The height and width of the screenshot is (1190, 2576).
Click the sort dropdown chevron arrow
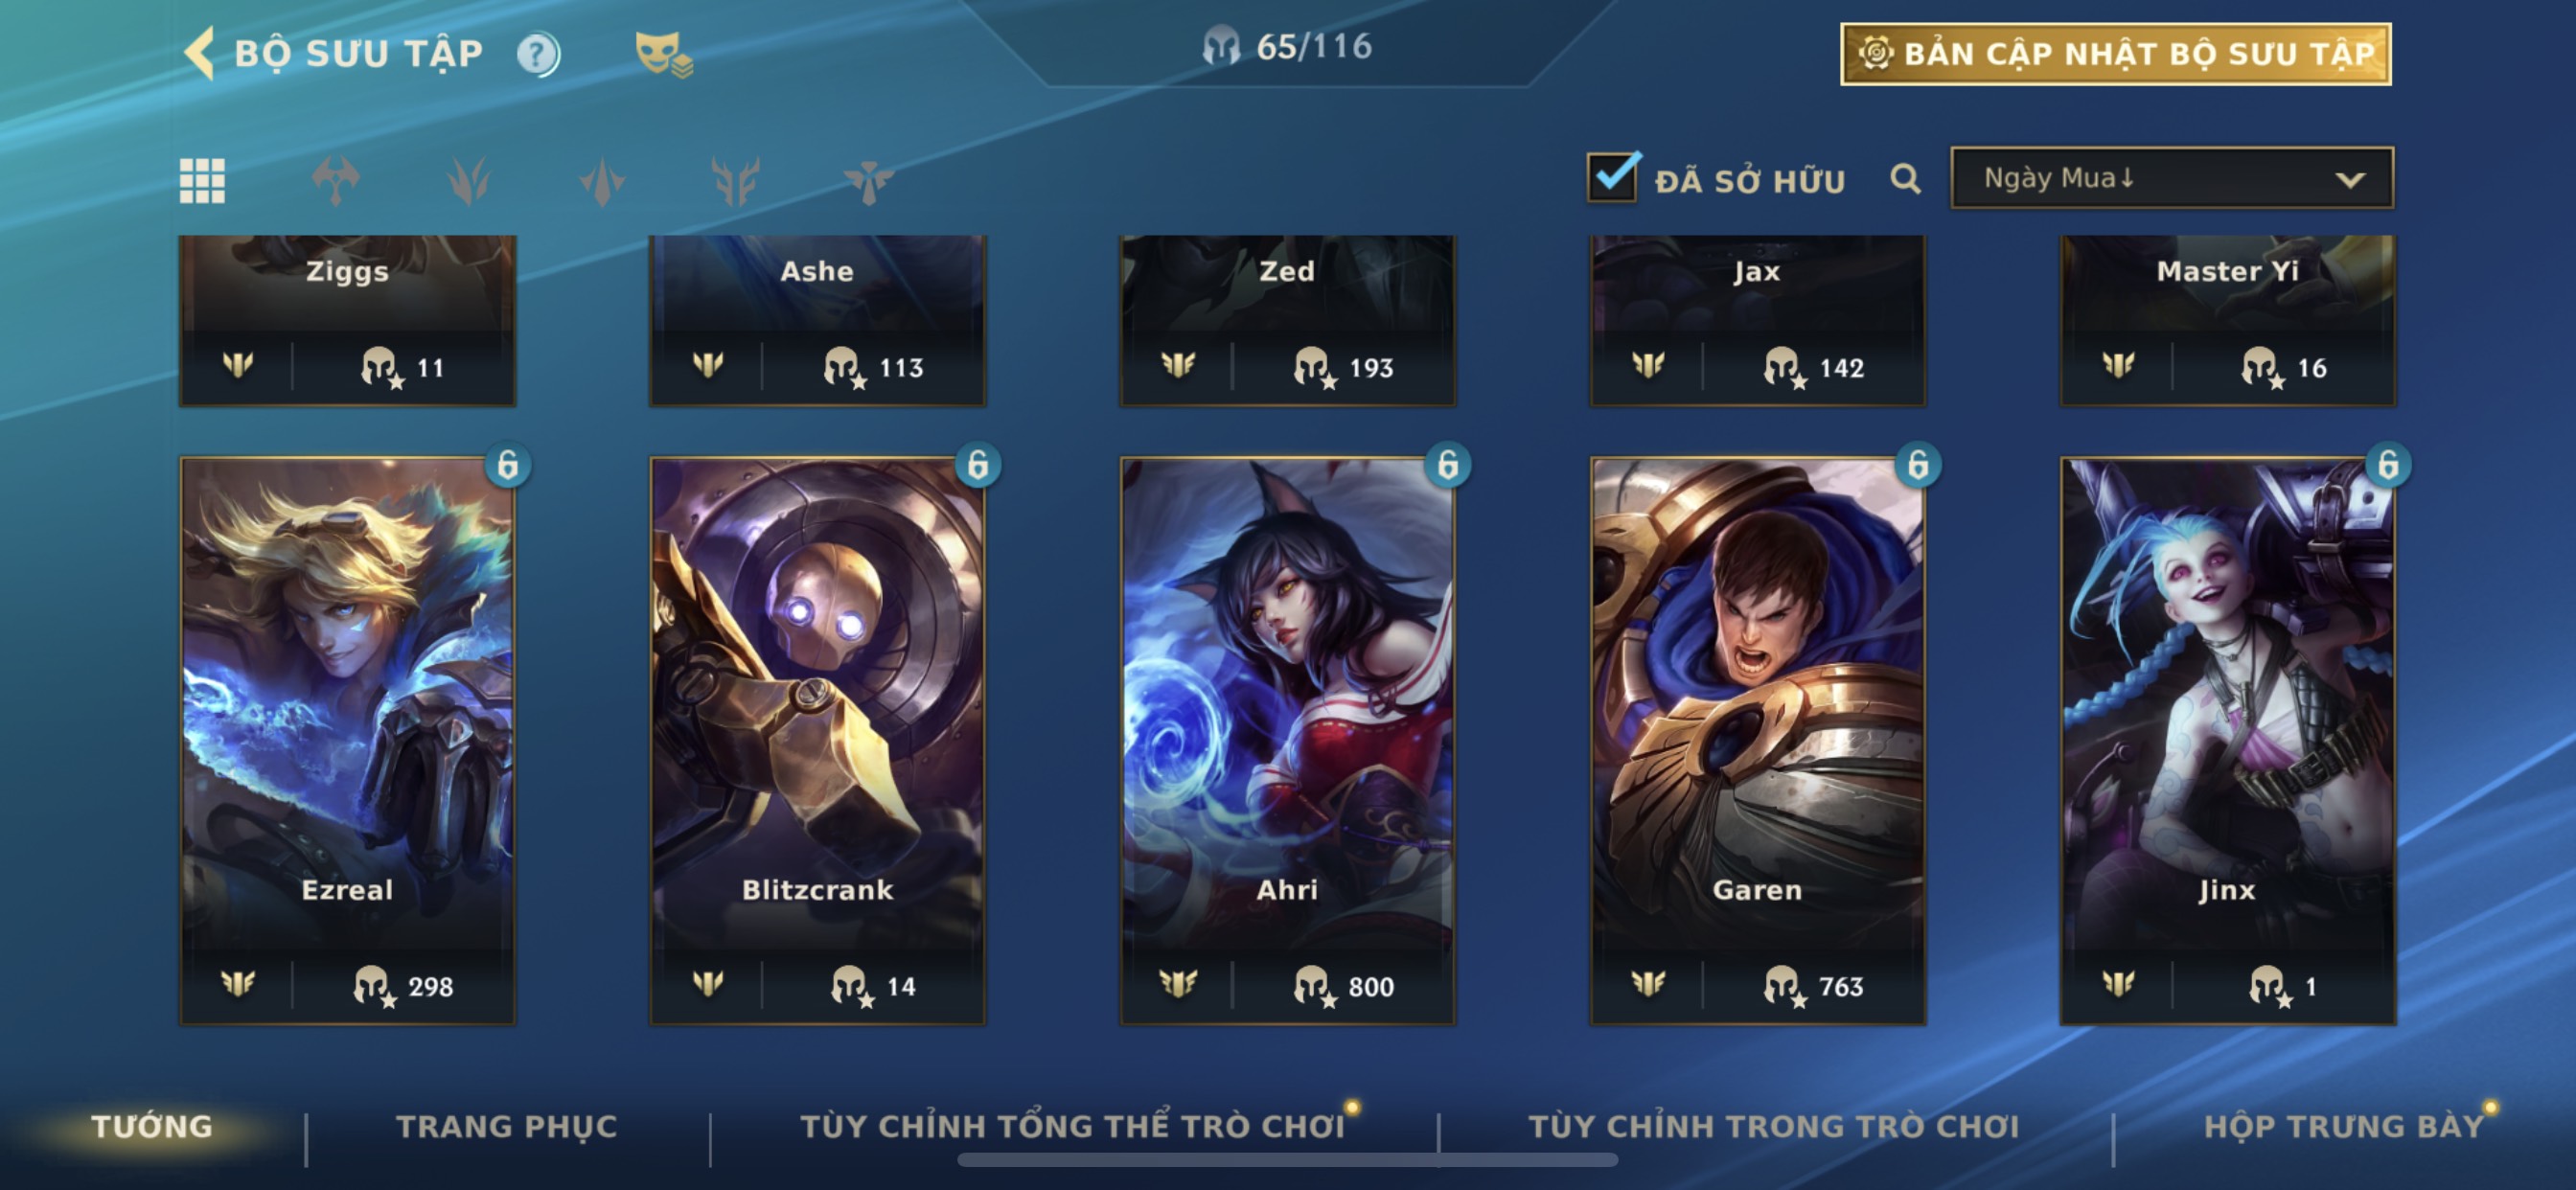(2349, 180)
